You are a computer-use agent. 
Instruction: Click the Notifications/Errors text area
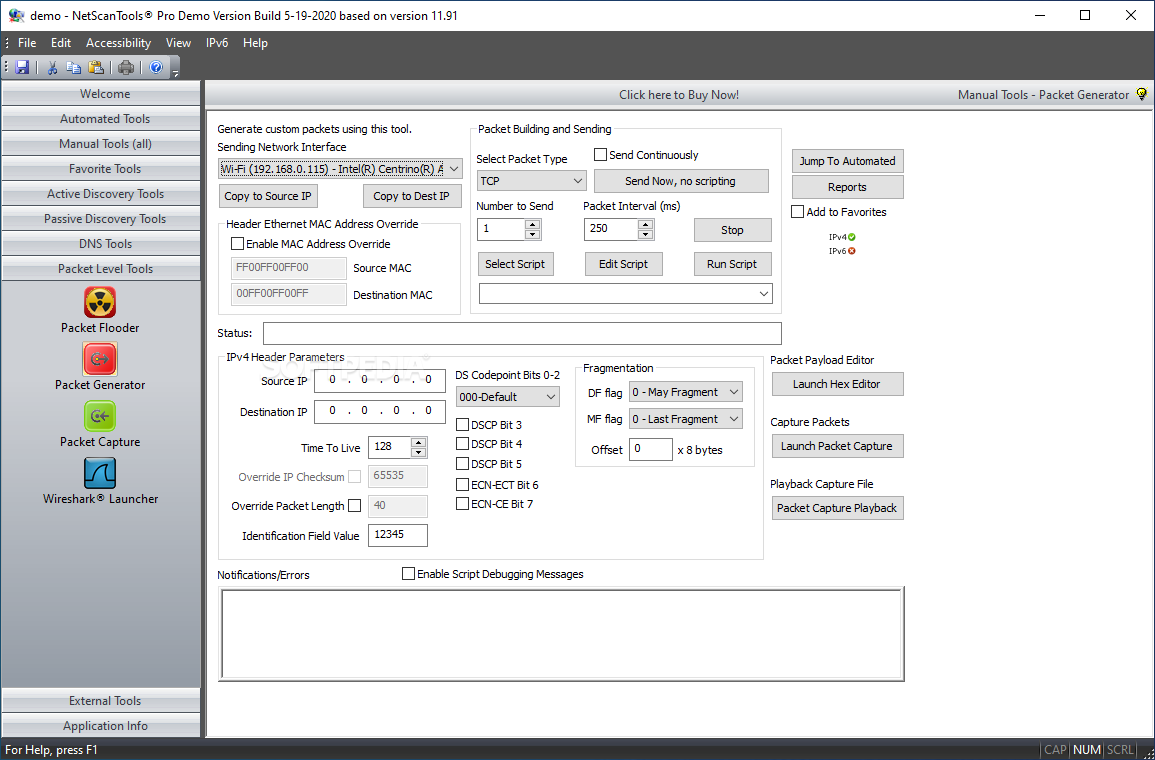[561, 634]
